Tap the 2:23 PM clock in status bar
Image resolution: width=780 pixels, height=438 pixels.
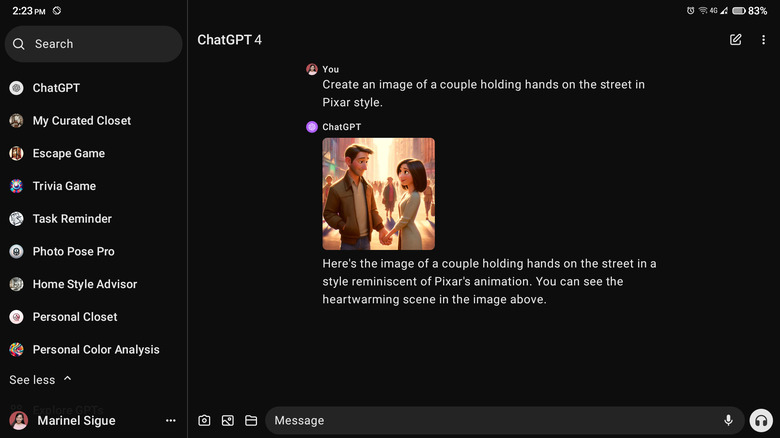coord(29,10)
